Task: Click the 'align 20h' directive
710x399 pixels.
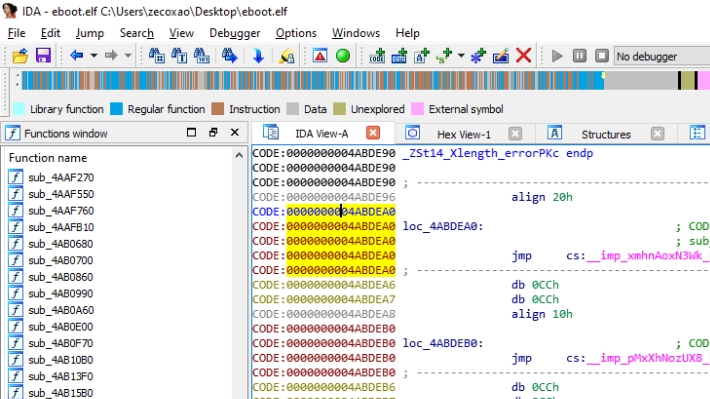Action: [x=542, y=197]
